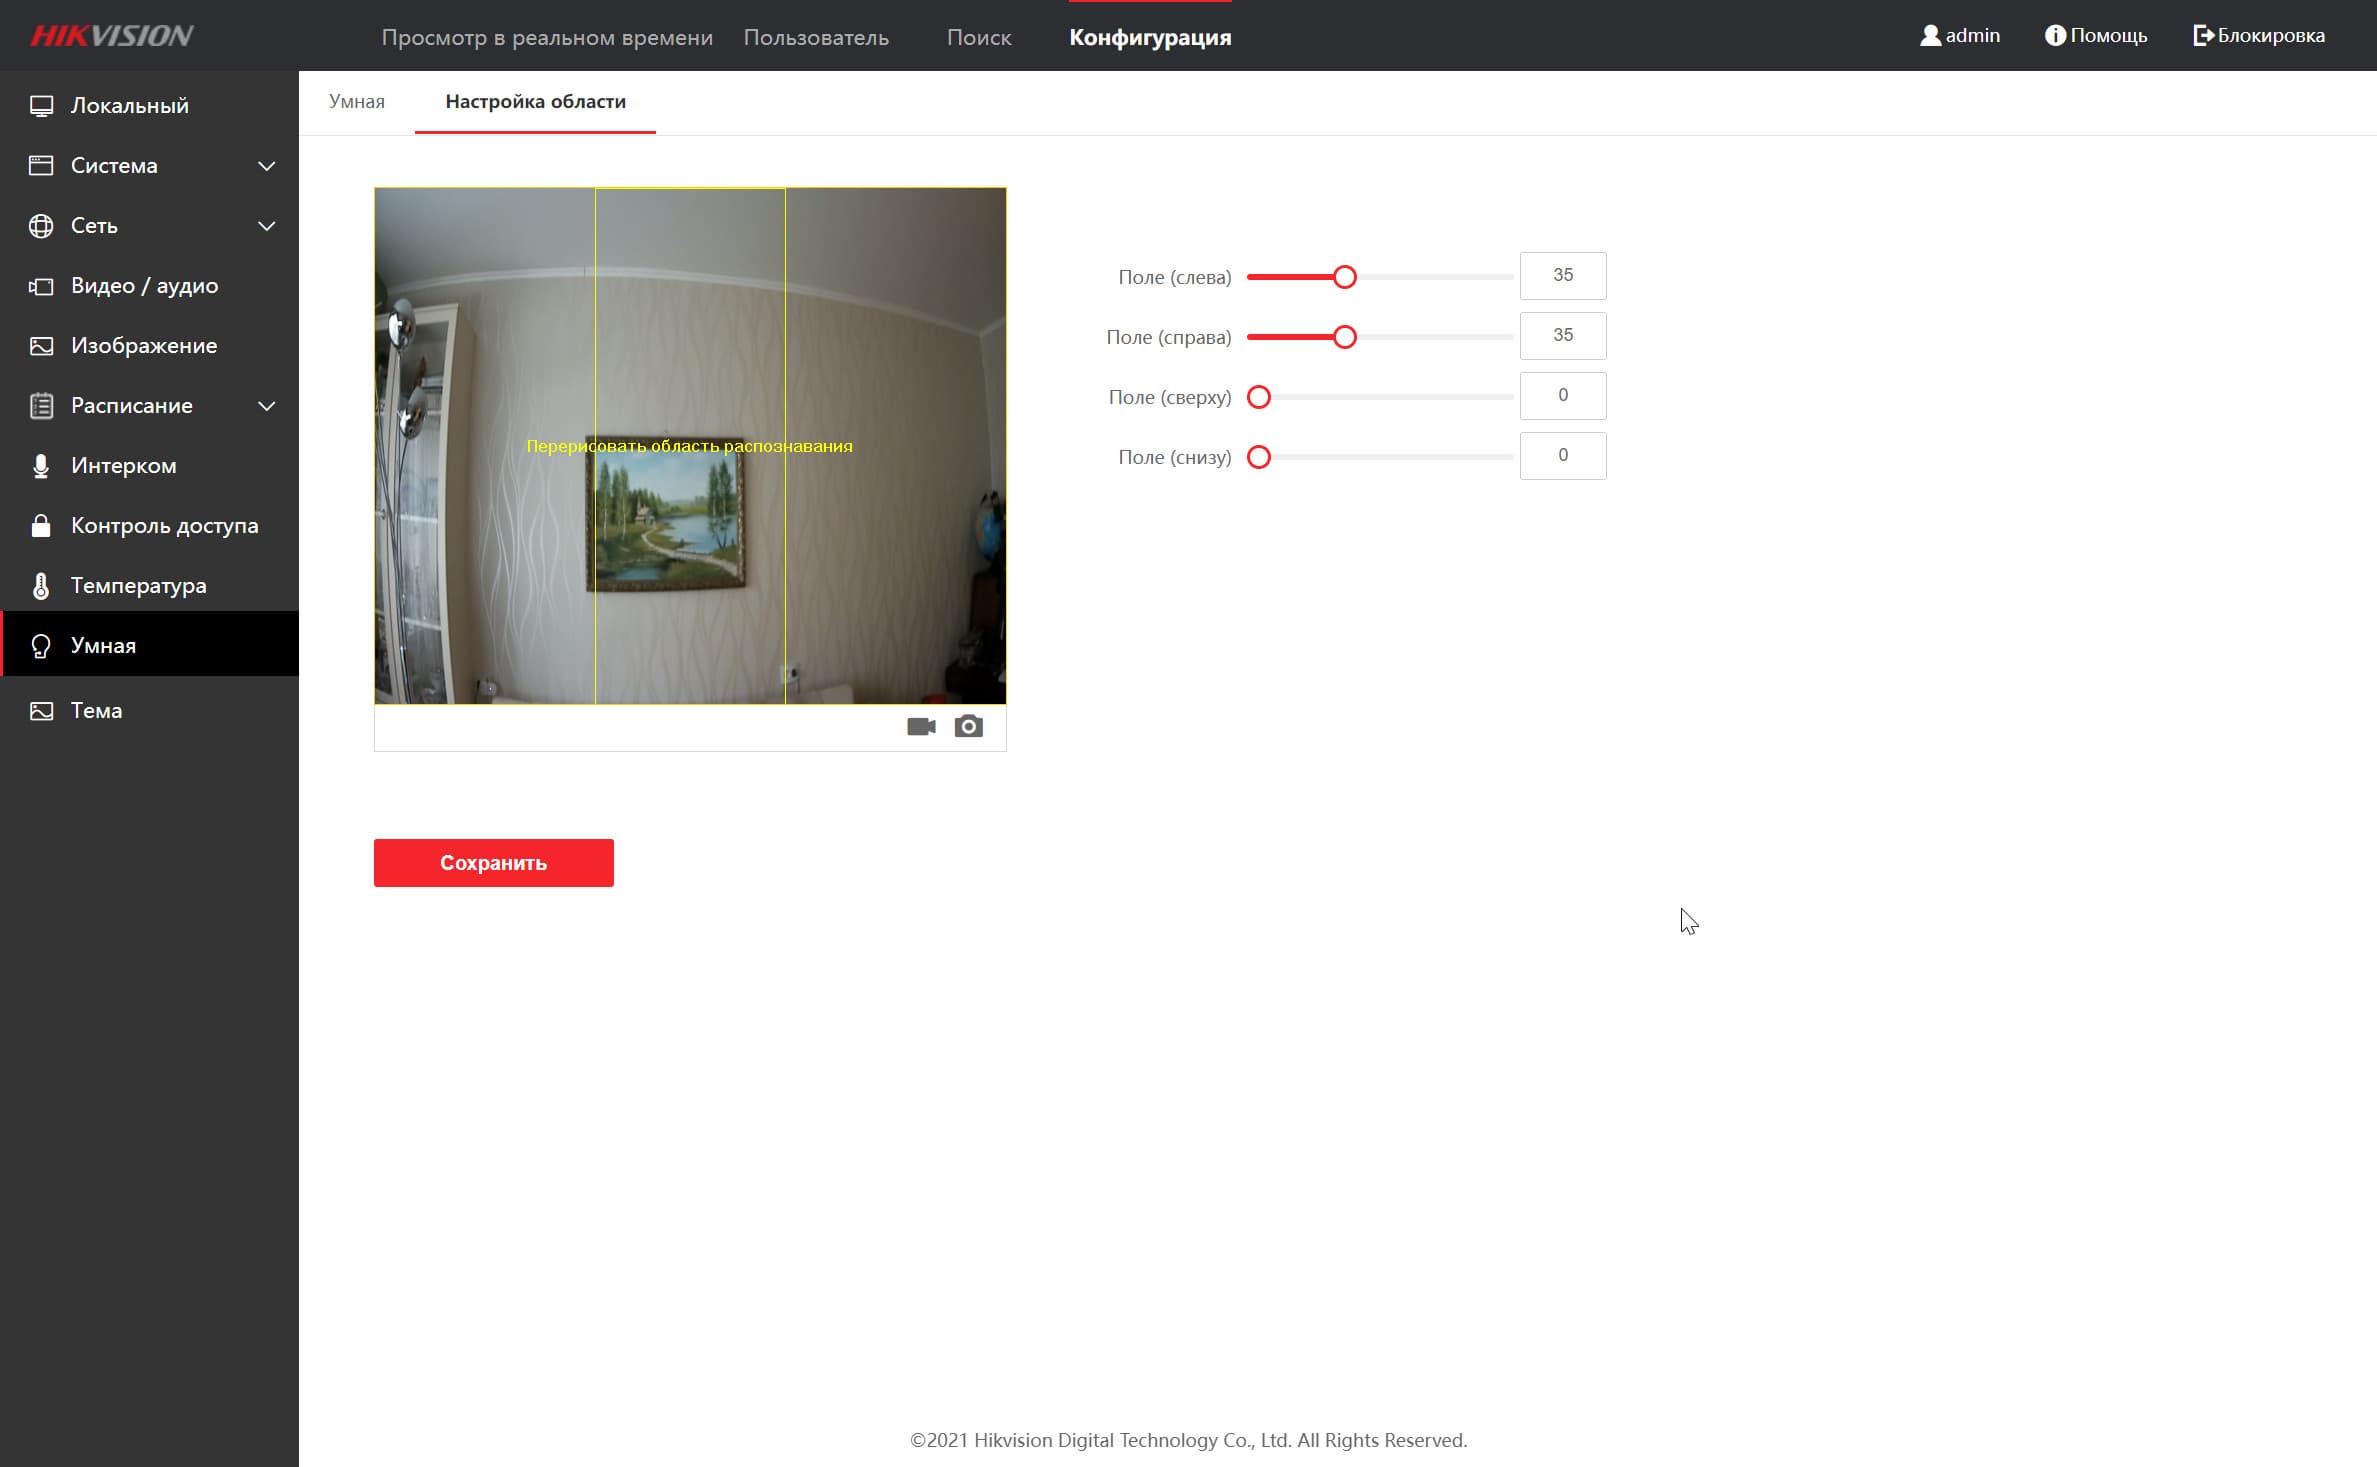Screen dimensions: 2377x1467
Task: Expand the Расписание menu chevron
Action: [266, 406]
